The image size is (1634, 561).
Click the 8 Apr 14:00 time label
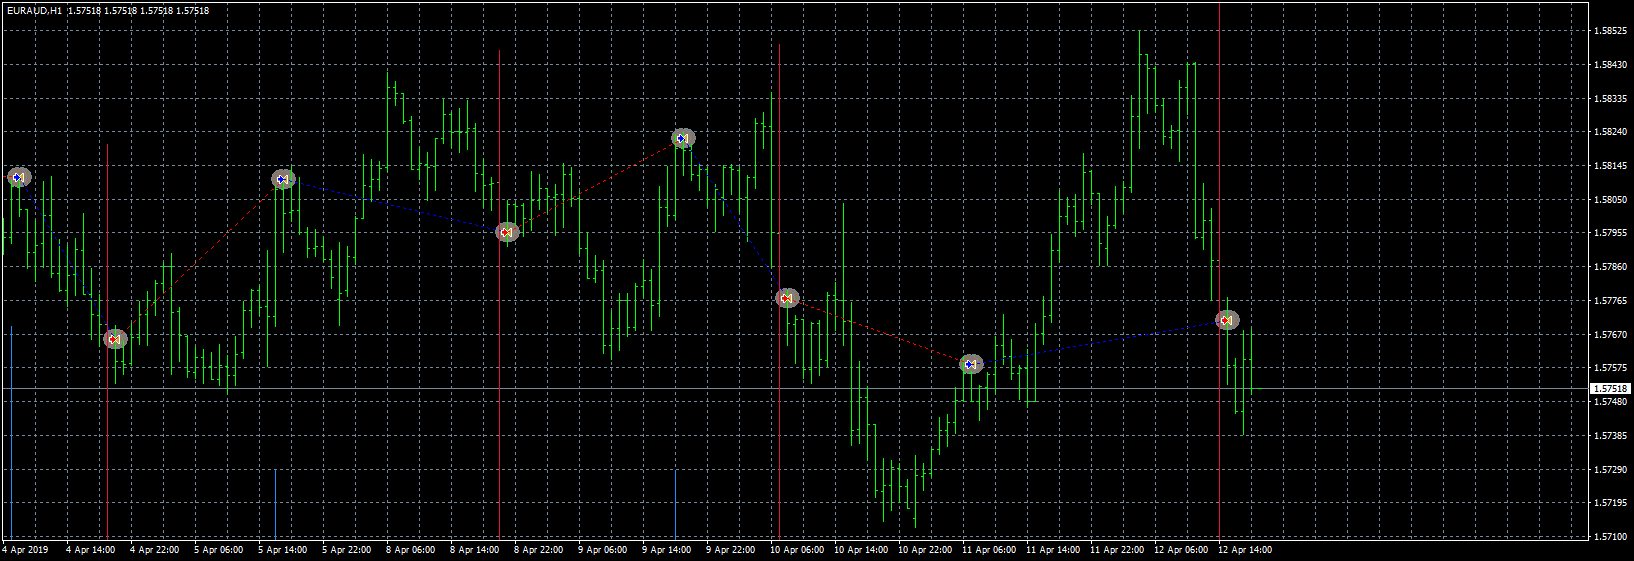click(x=474, y=550)
